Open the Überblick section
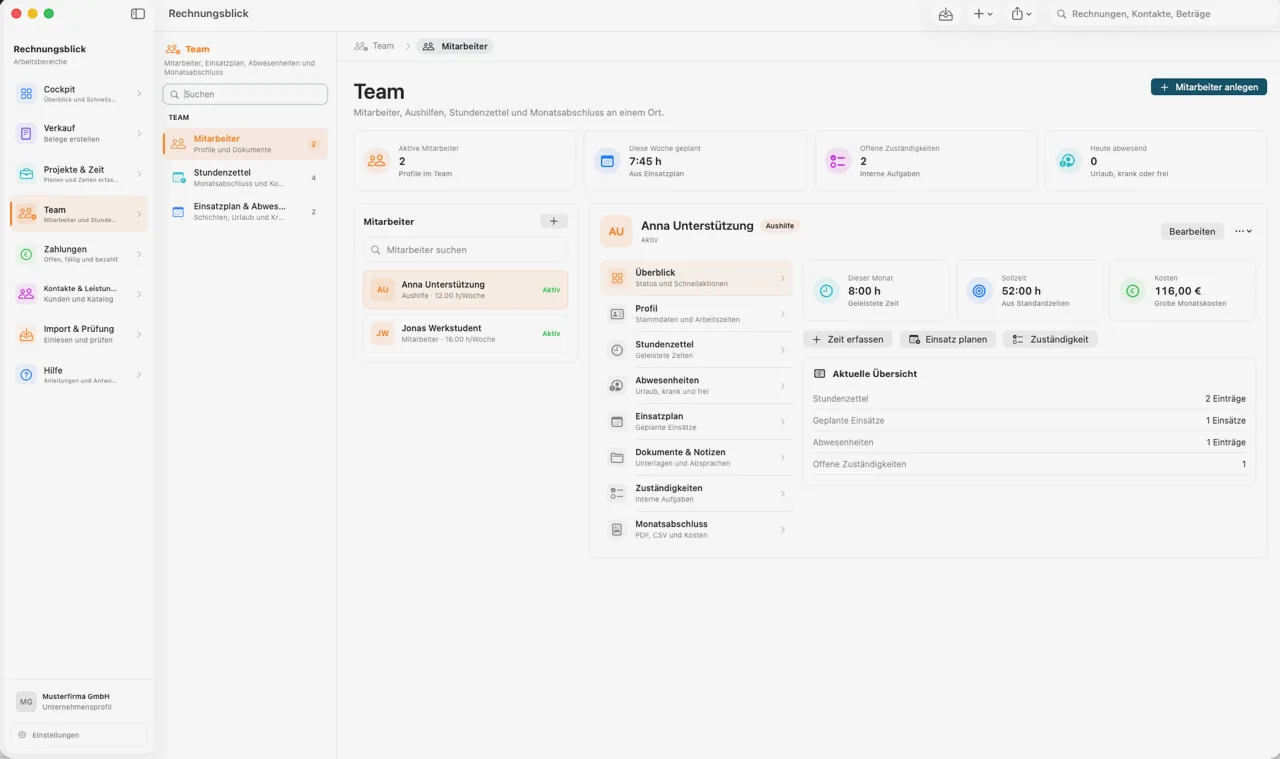This screenshot has height=759, width=1280. [696, 278]
